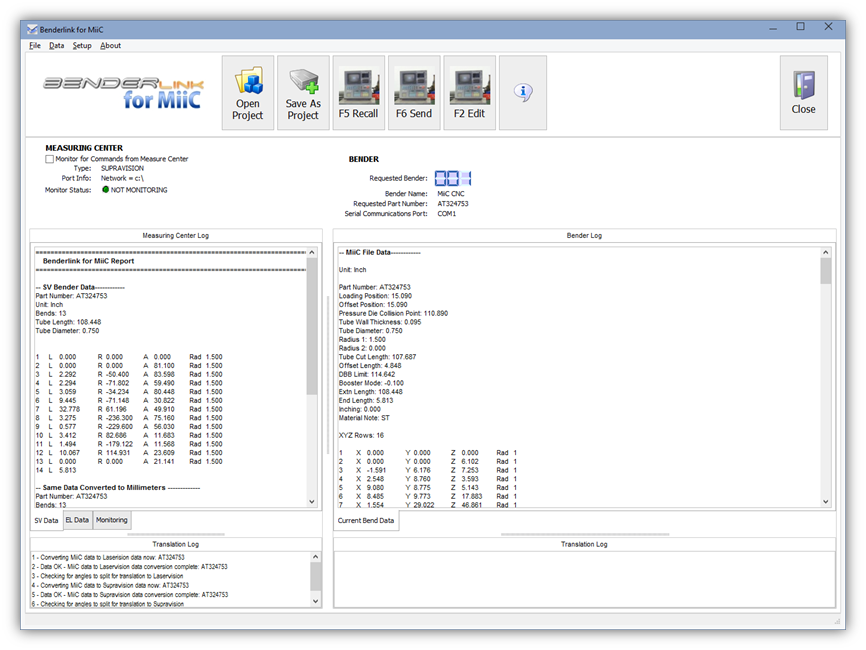Click the SV Data tab
Viewport: 866px width, 650px height.
(x=46, y=520)
